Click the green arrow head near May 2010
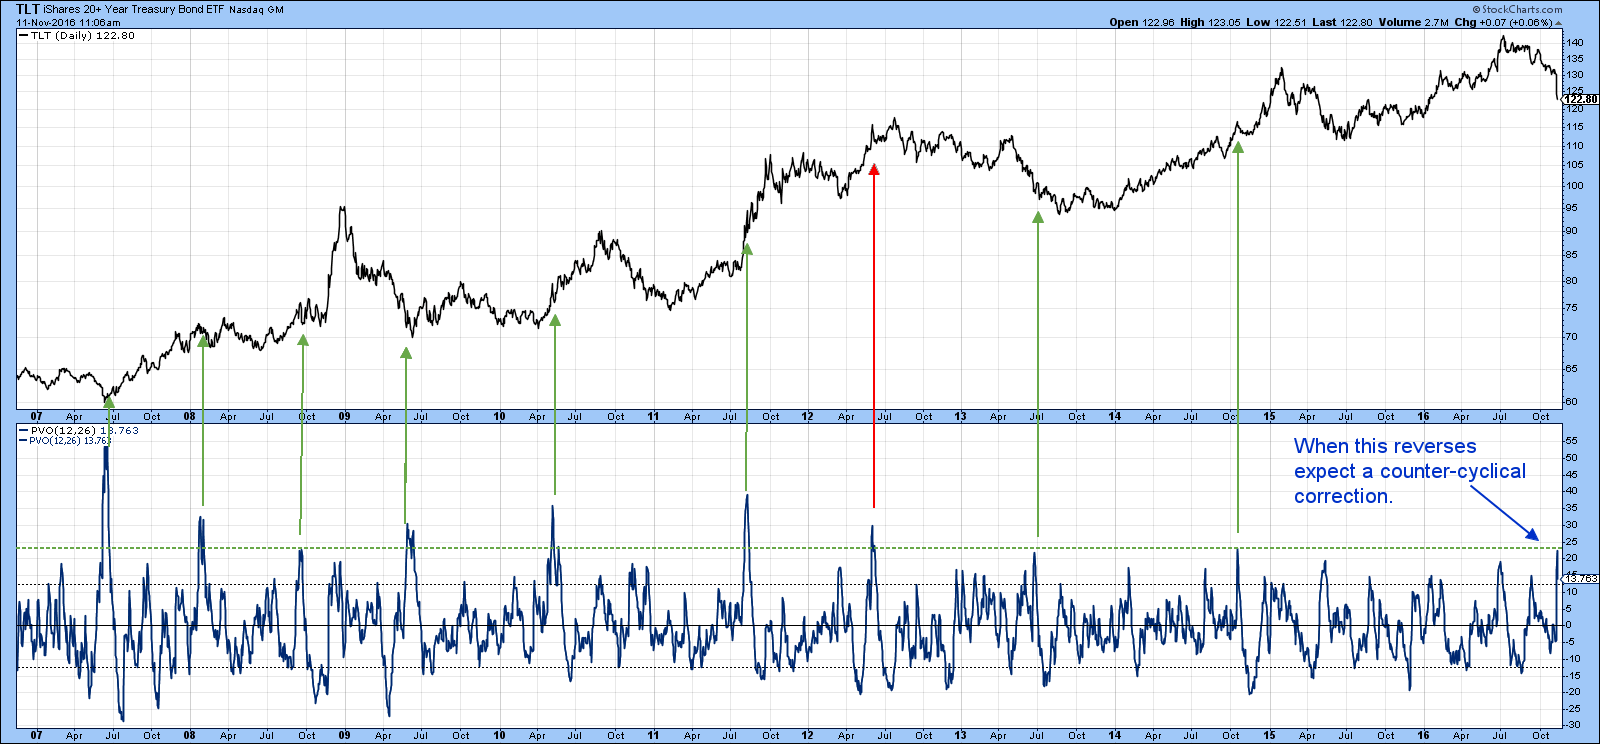The image size is (1600, 744). pyautogui.click(x=555, y=320)
